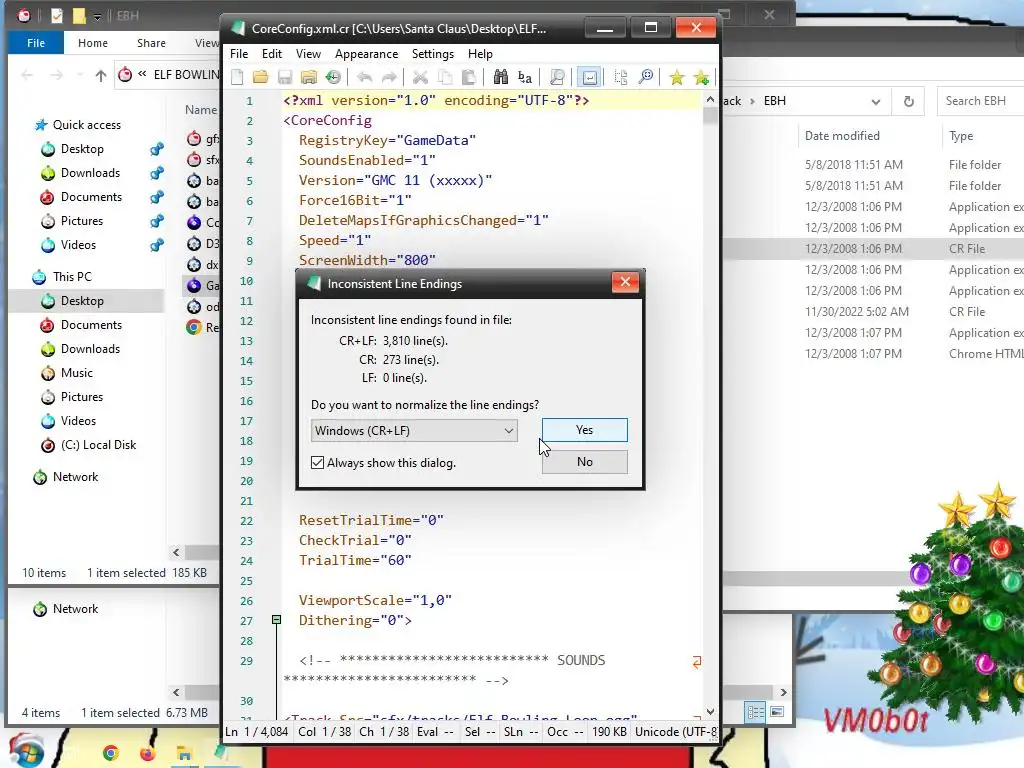Screen dimensions: 1024x768
Task: Switch to large thumbnails view icon in Explorer
Action: 777,712
